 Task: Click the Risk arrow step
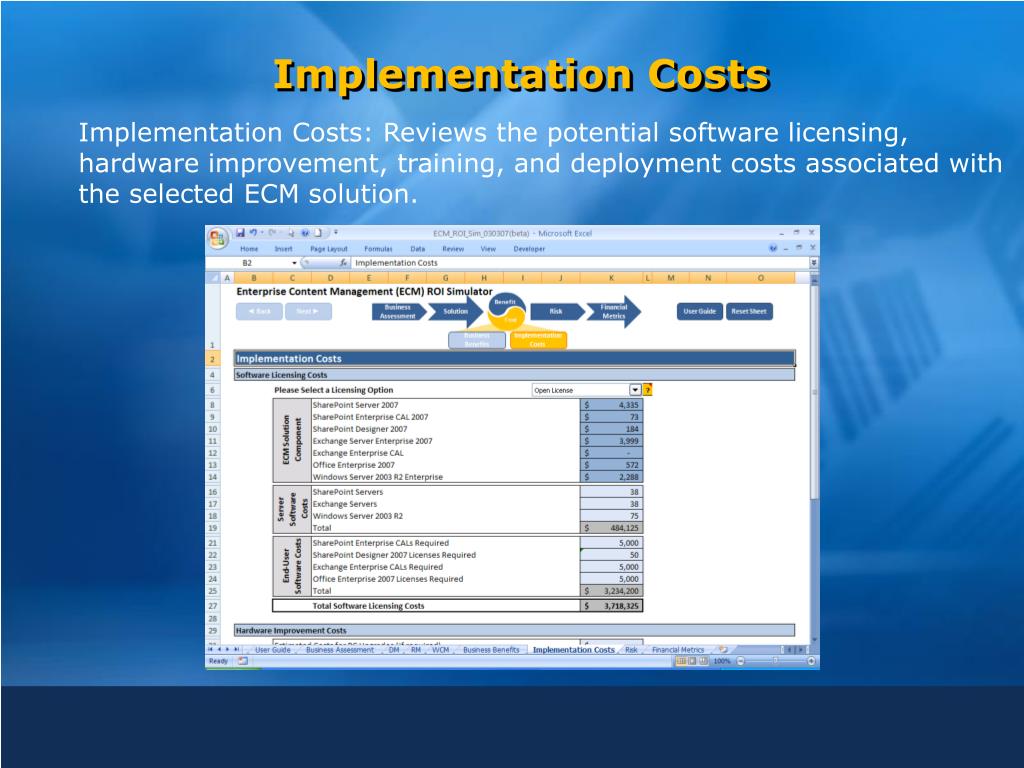click(x=556, y=312)
